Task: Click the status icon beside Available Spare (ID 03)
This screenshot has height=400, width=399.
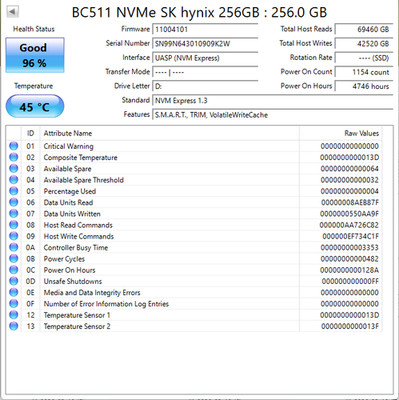Action: [x=14, y=169]
